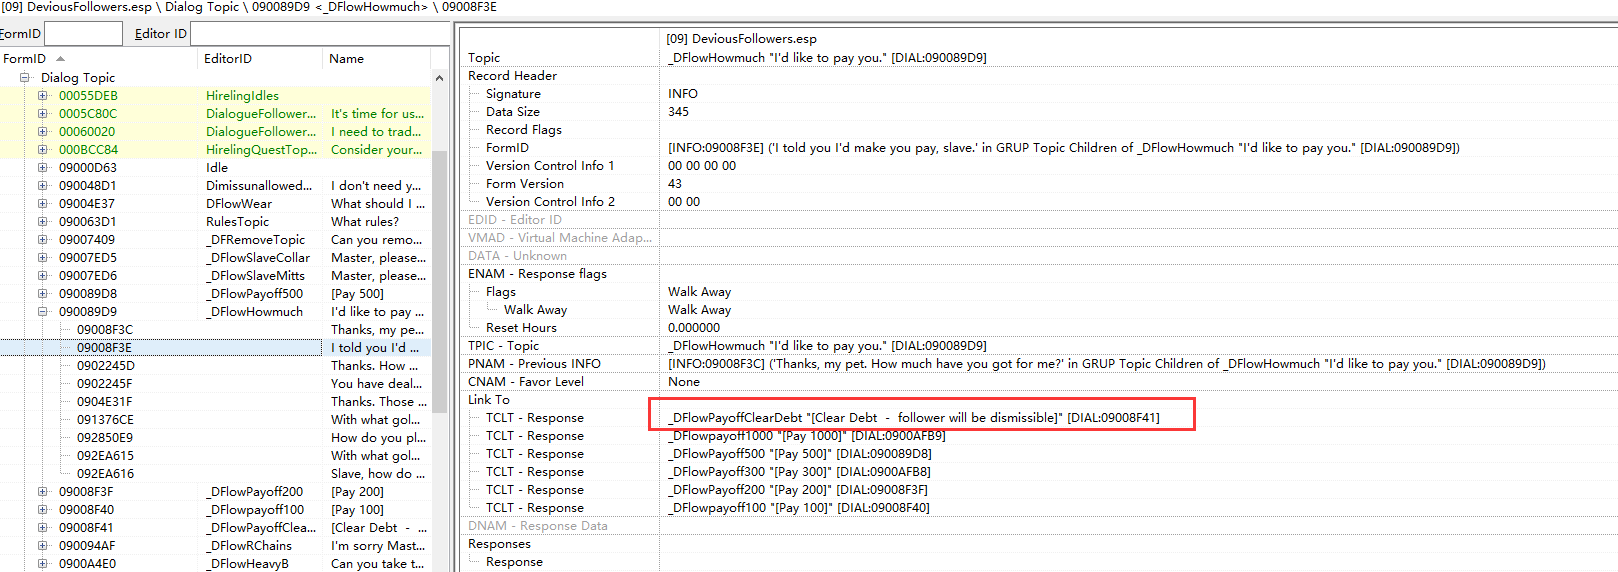Click the _DFlowPayoff500 Pay 500 response
Image resolution: width=1618 pixels, height=572 pixels.
pos(800,453)
